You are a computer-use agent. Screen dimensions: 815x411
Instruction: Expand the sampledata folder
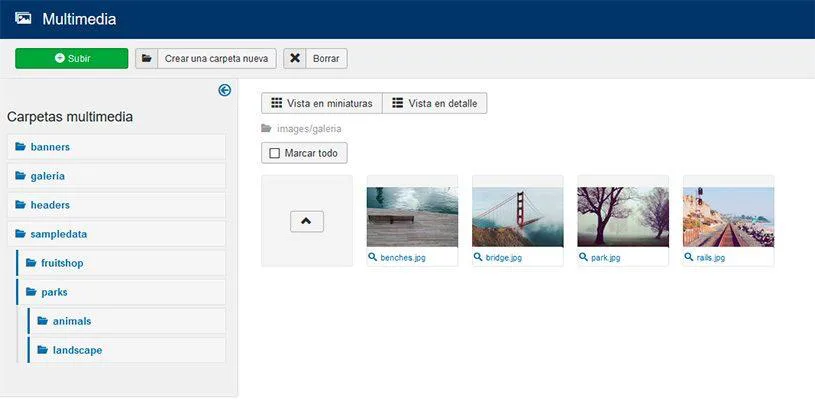click(58, 234)
